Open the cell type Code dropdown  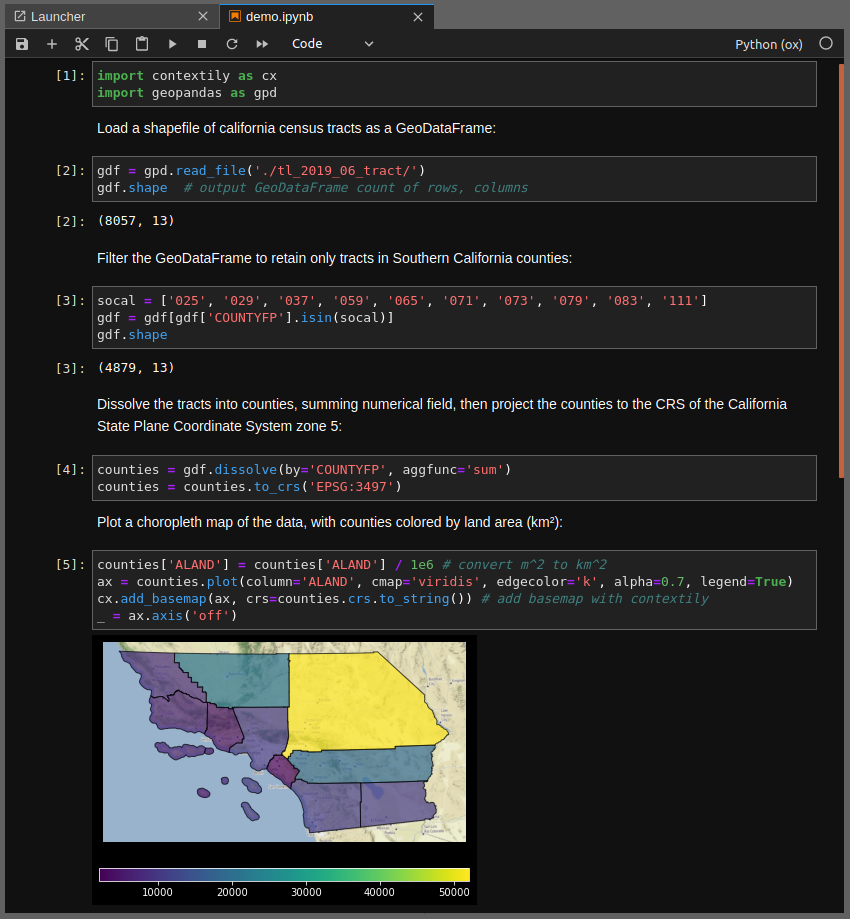click(332, 44)
